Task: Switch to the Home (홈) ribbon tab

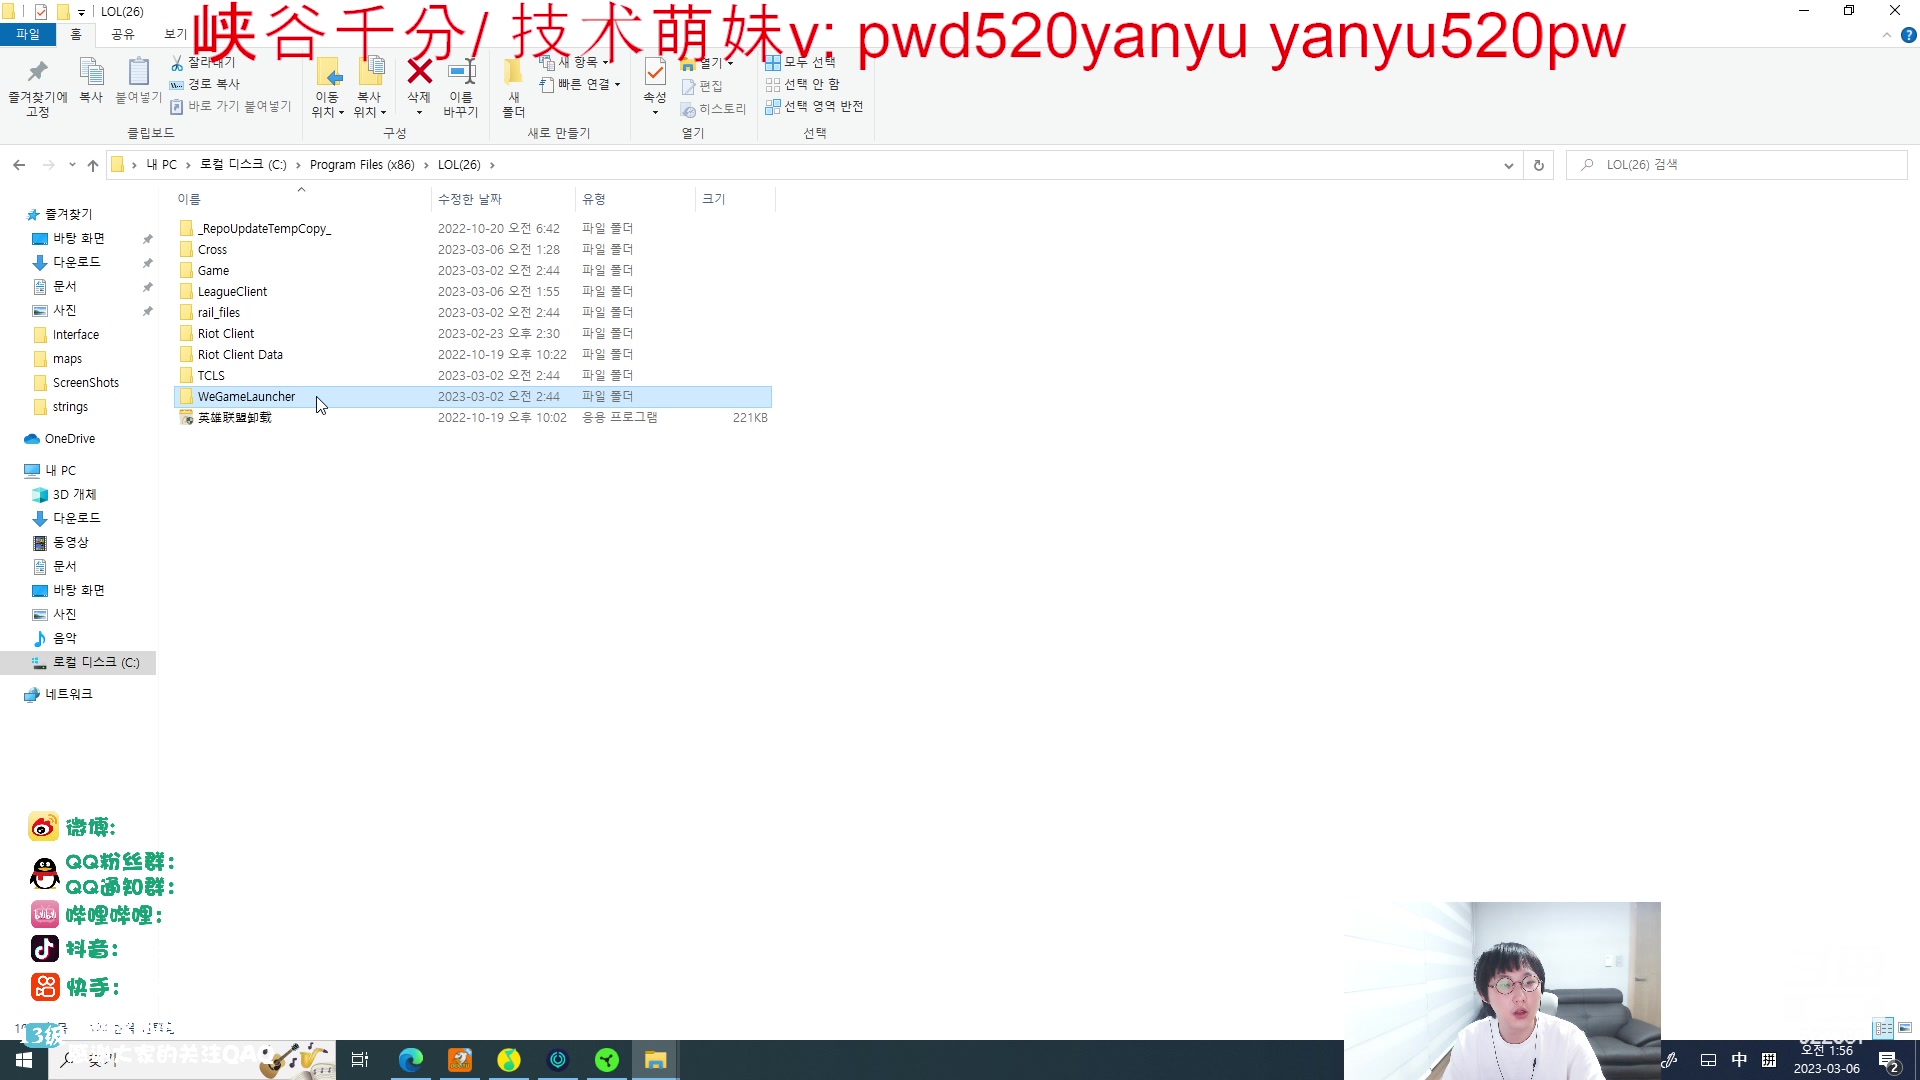Action: [x=76, y=34]
